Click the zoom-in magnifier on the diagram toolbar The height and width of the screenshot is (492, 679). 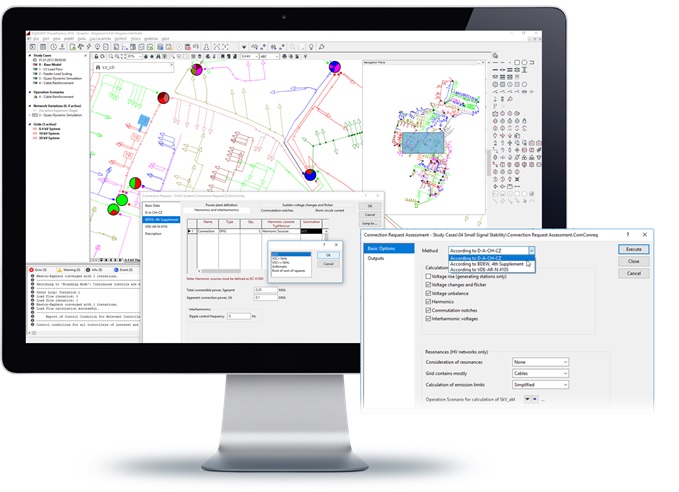(111, 56)
